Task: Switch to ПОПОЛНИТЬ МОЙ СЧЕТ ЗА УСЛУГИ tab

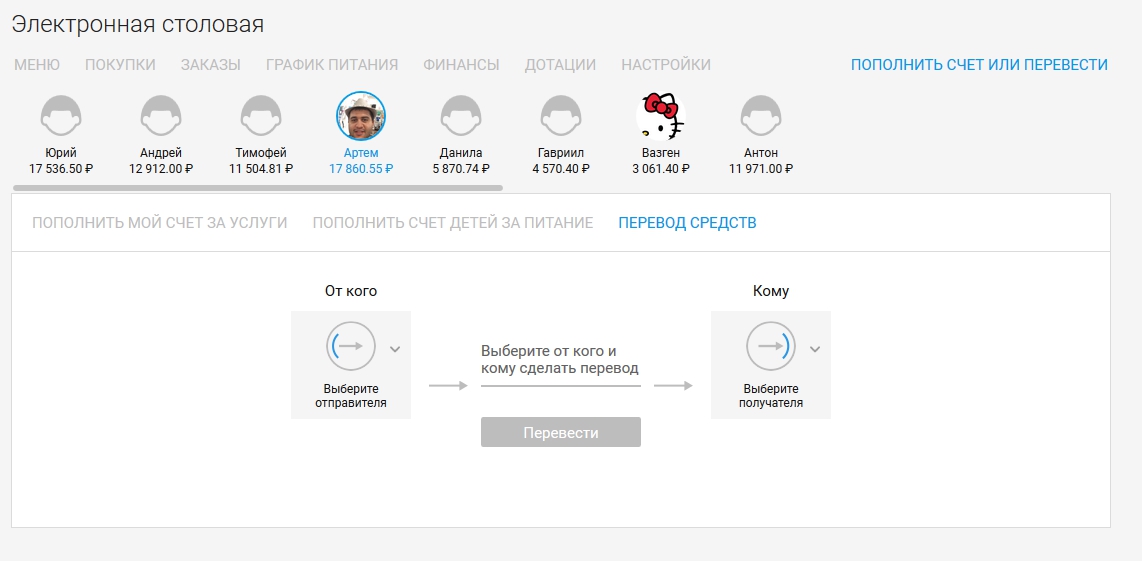Action: (x=160, y=223)
